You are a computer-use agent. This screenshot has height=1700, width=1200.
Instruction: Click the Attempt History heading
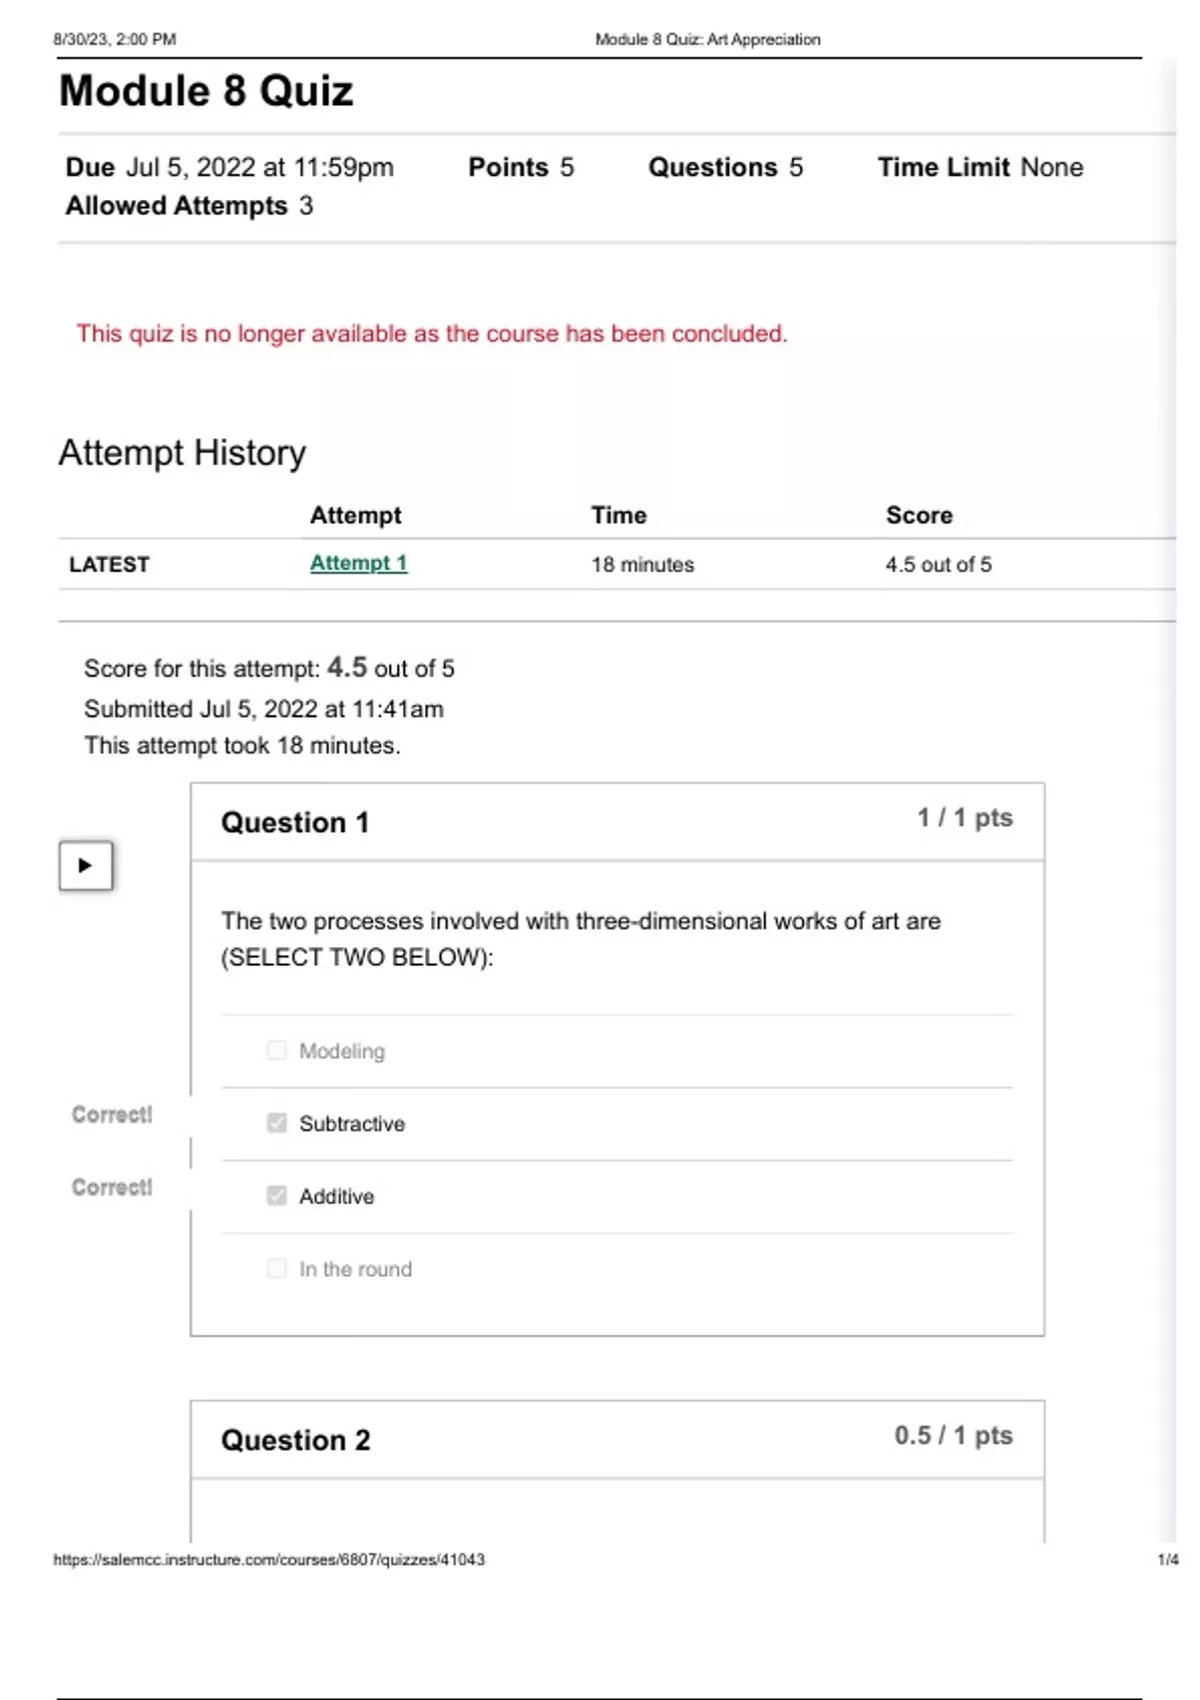tap(182, 453)
